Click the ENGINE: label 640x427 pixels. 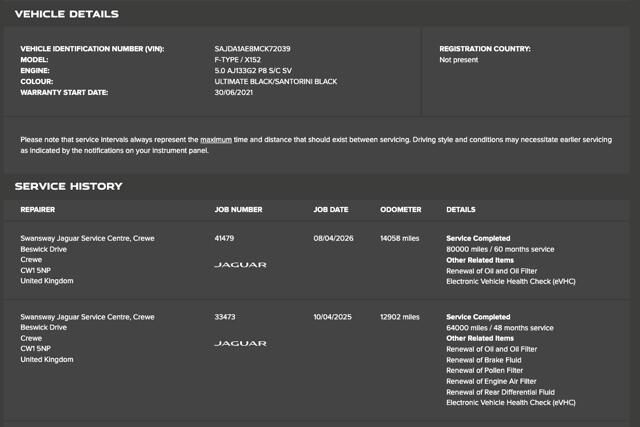click(x=35, y=71)
